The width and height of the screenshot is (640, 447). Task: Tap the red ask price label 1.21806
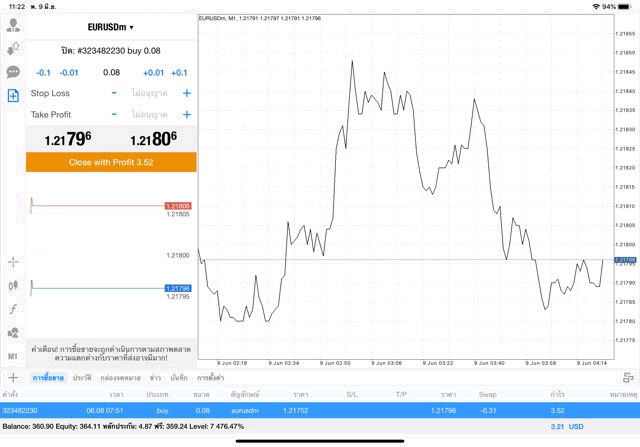coord(178,206)
